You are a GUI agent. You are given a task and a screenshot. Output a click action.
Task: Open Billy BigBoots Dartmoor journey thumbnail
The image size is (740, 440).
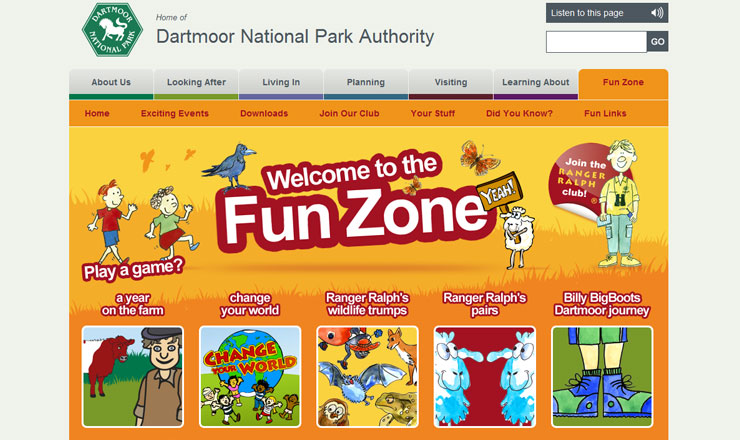(602, 377)
